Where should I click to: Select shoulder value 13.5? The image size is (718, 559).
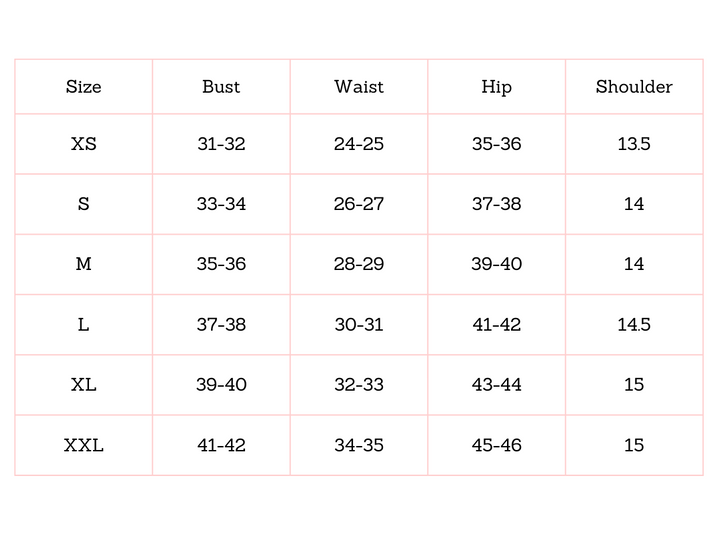(634, 144)
